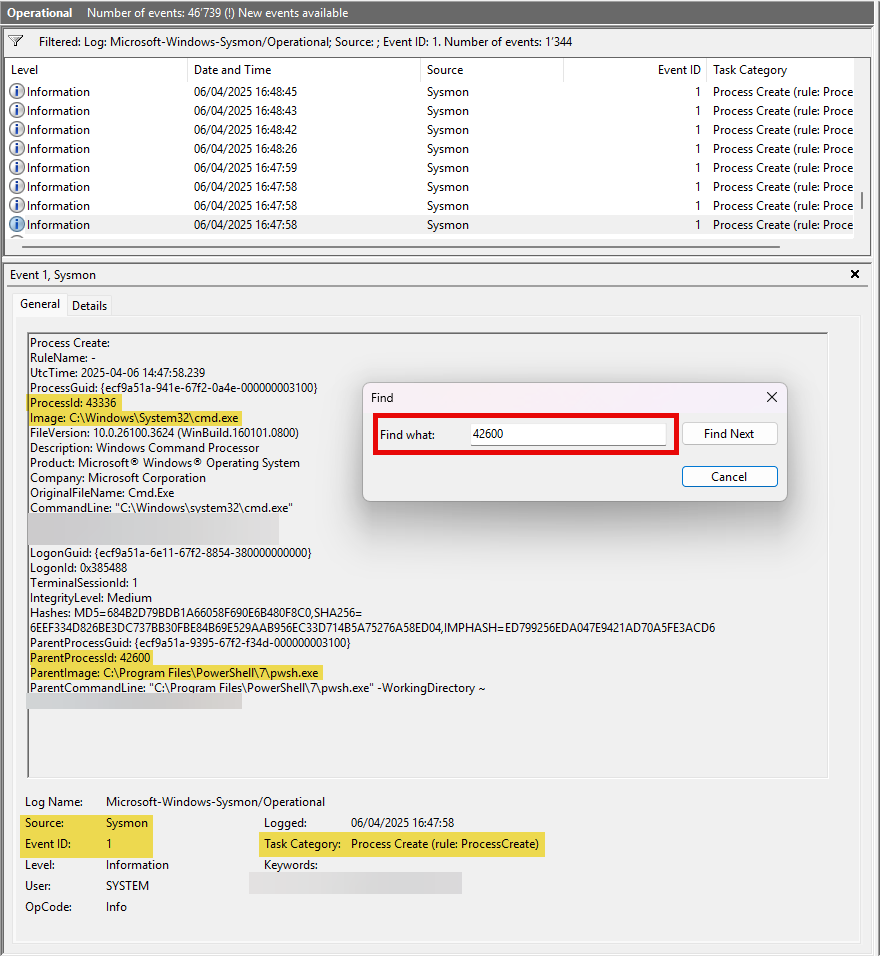
Task: Click the Information icon on the 16:48:26 event
Action: 14,148
